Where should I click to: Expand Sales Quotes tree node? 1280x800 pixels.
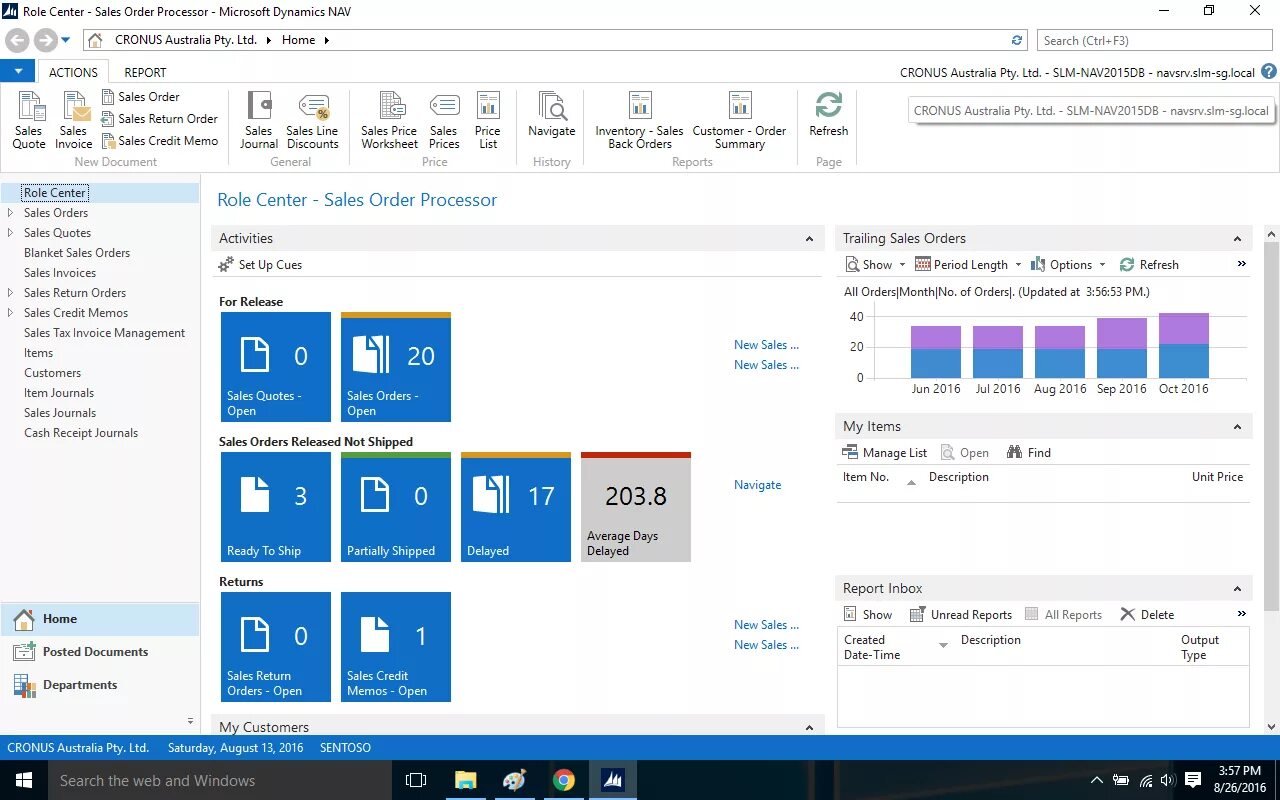click(x=10, y=233)
